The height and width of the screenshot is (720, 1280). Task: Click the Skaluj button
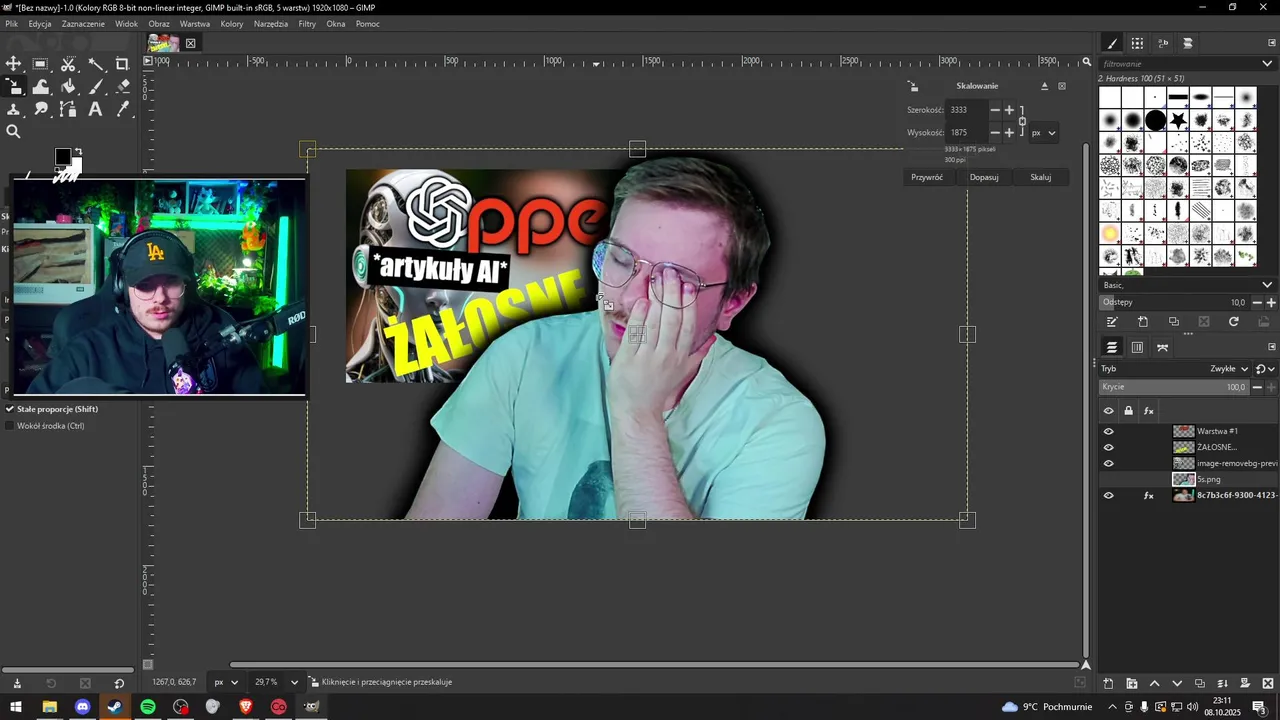click(x=1041, y=177)
